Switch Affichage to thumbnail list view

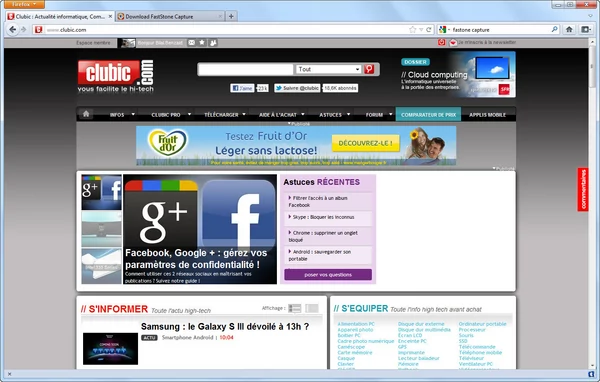click(x=295, y=308)
